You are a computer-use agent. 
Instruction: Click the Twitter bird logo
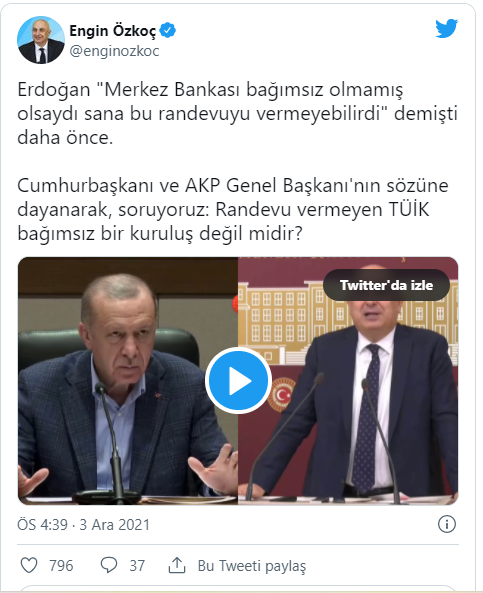coord(446,28)
